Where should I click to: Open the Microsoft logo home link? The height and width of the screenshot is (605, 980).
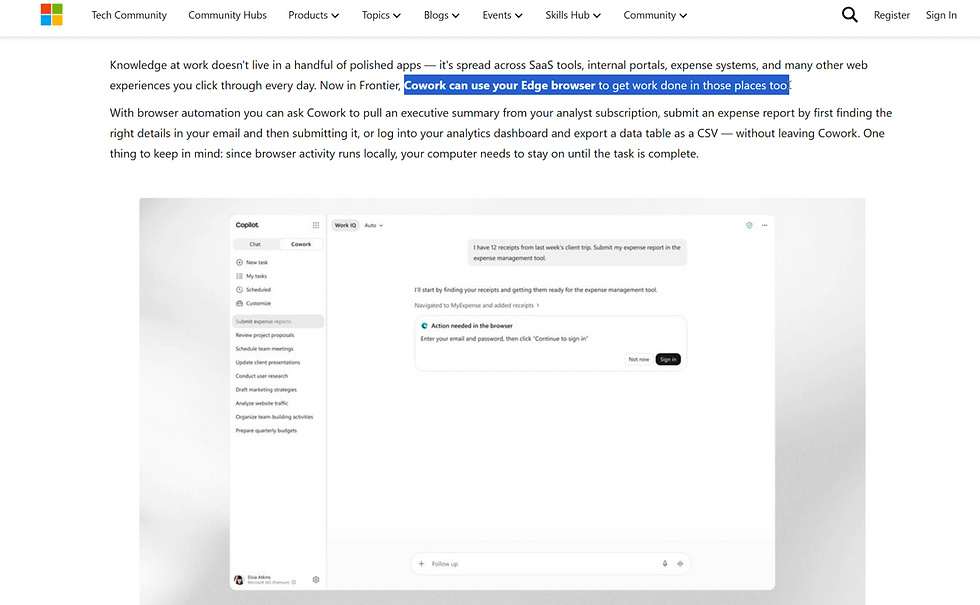point(51,14)
